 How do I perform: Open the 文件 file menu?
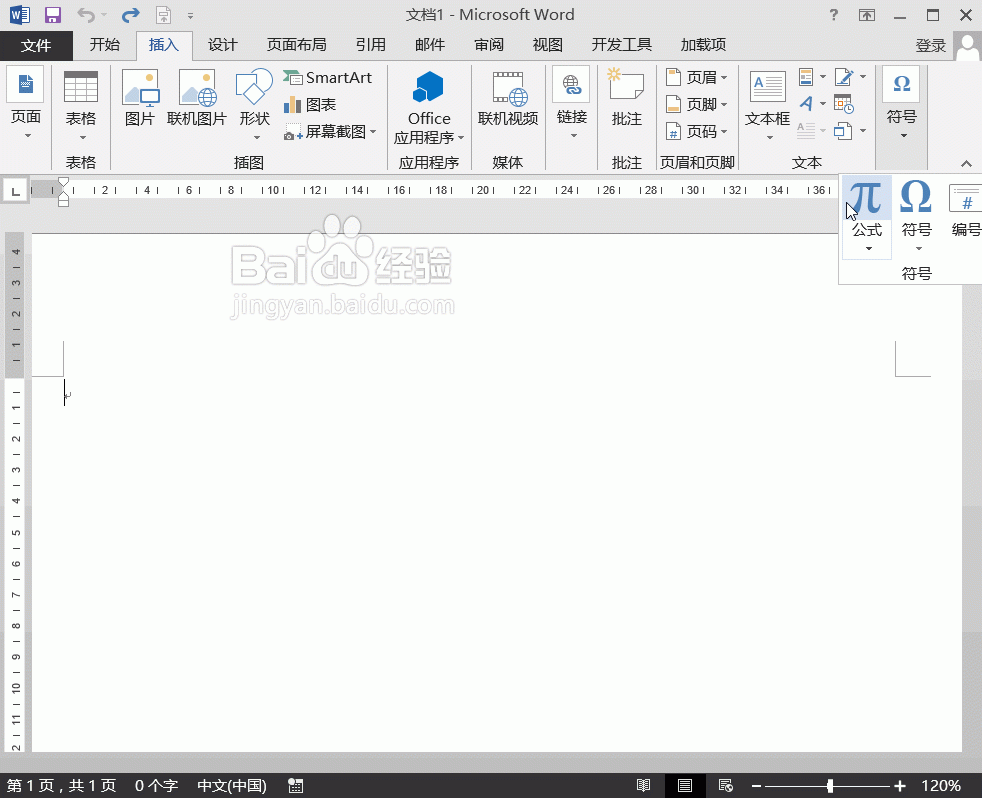(x=36, y=45)
